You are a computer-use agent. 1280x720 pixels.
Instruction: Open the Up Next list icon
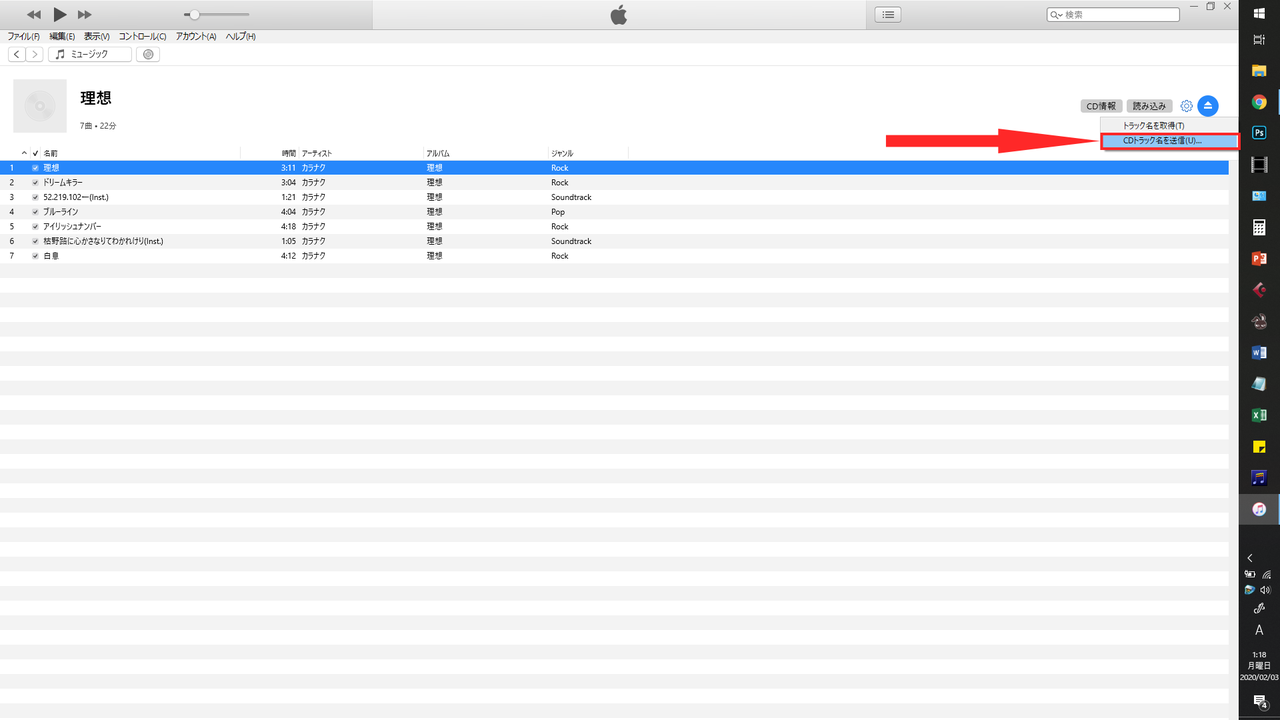[x=888, y=14]
